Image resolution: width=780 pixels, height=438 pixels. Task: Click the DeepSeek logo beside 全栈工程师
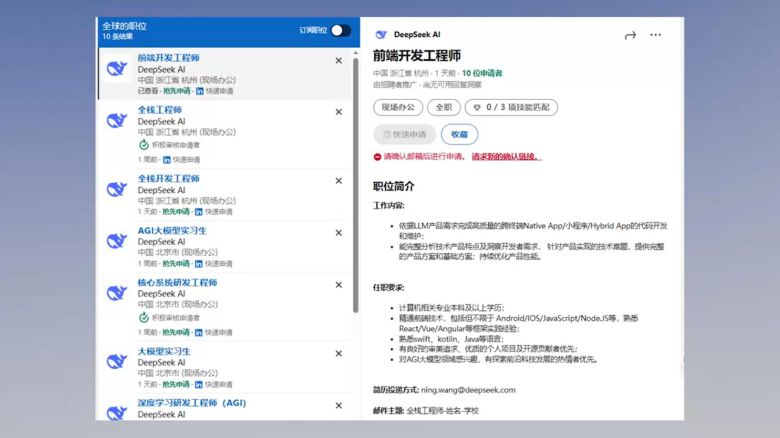tap(117, 121)
